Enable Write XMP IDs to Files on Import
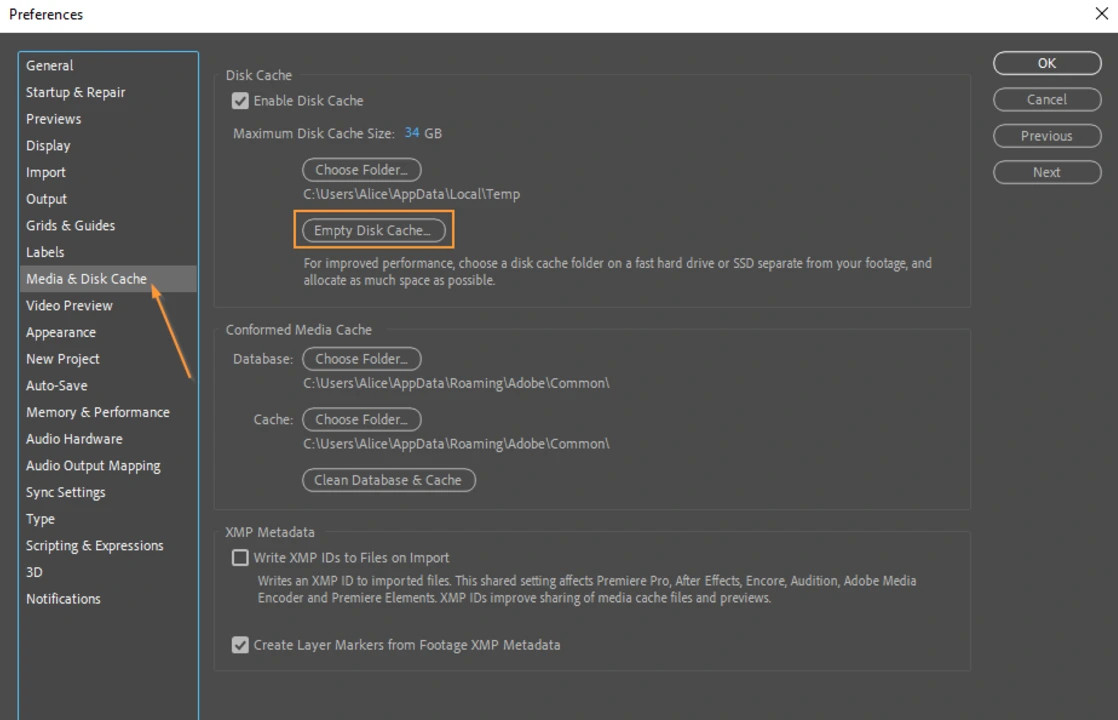 (x=240, y=558)
